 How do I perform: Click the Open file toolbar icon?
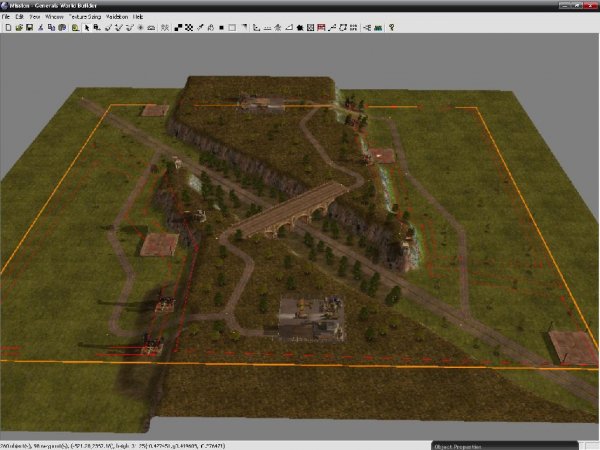coord(17,27)
